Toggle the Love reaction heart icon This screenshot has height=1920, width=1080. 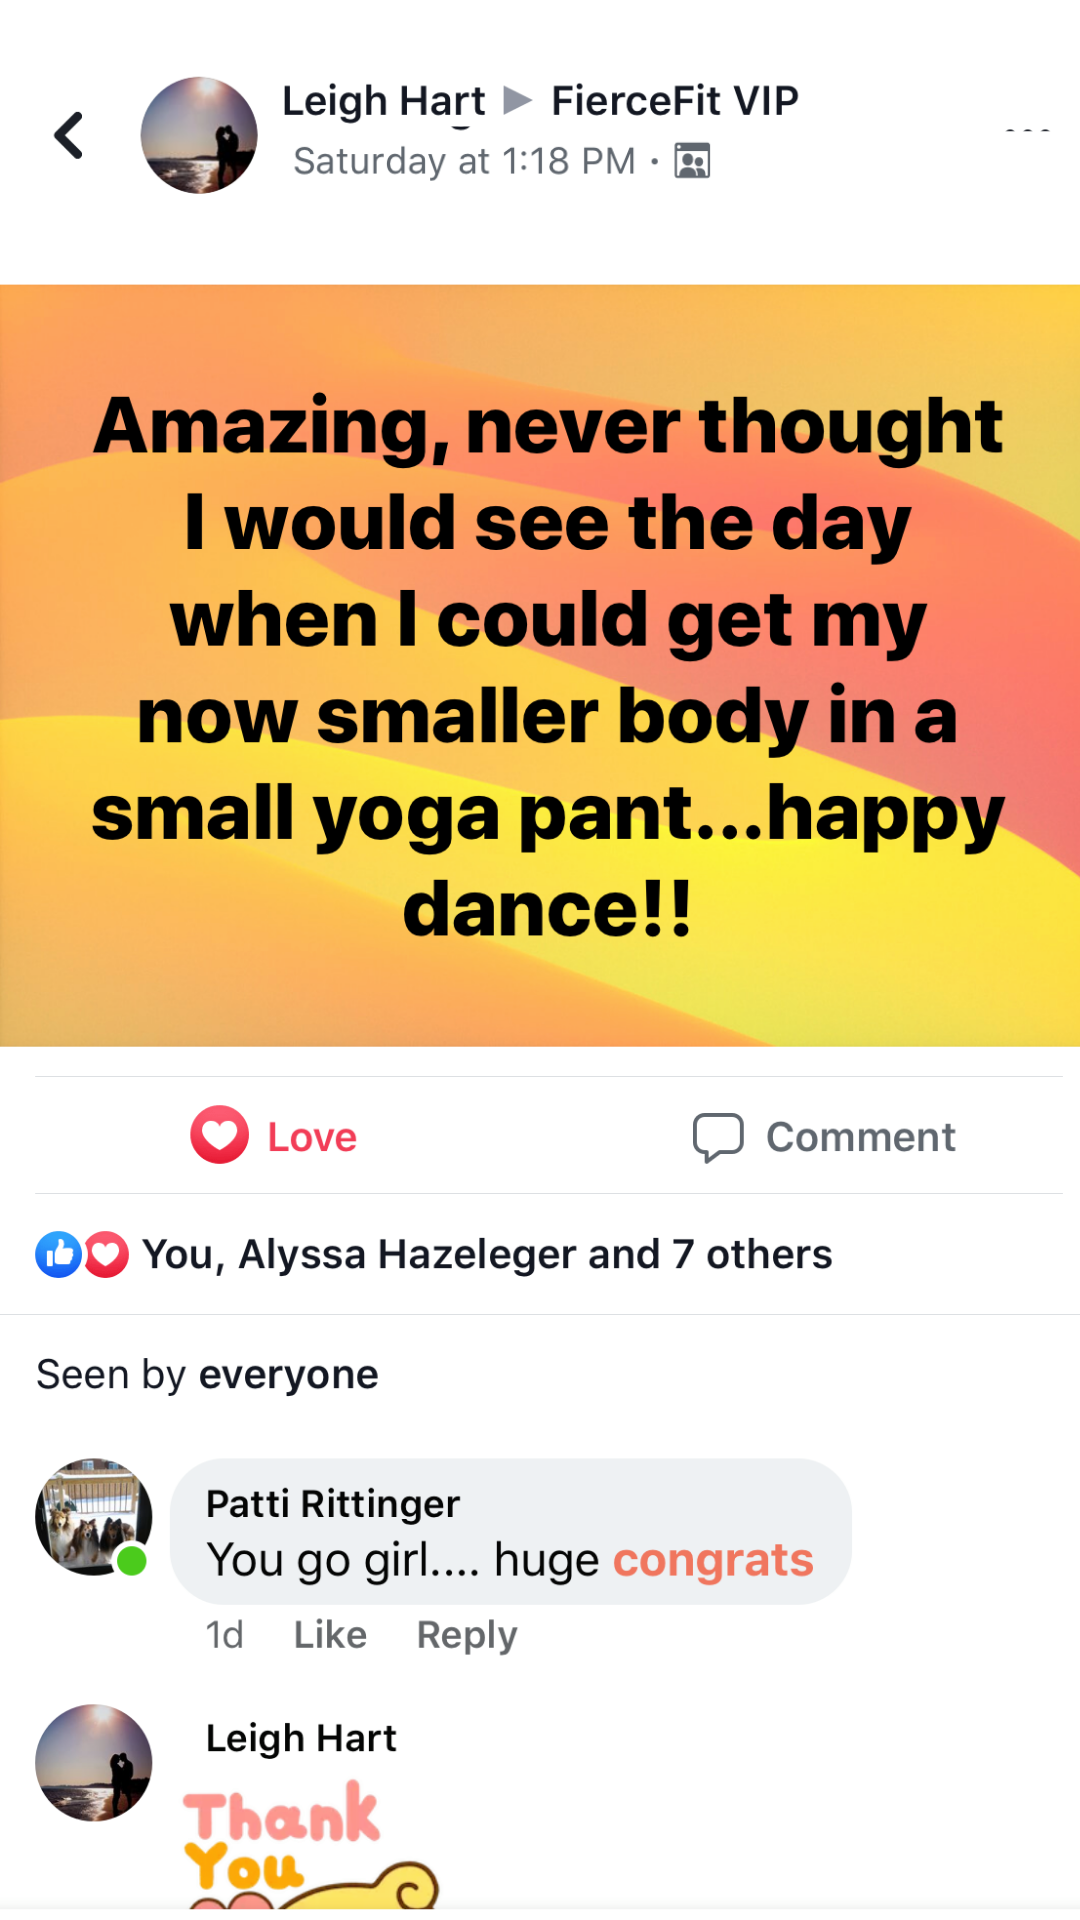(x=220, y=1135)
